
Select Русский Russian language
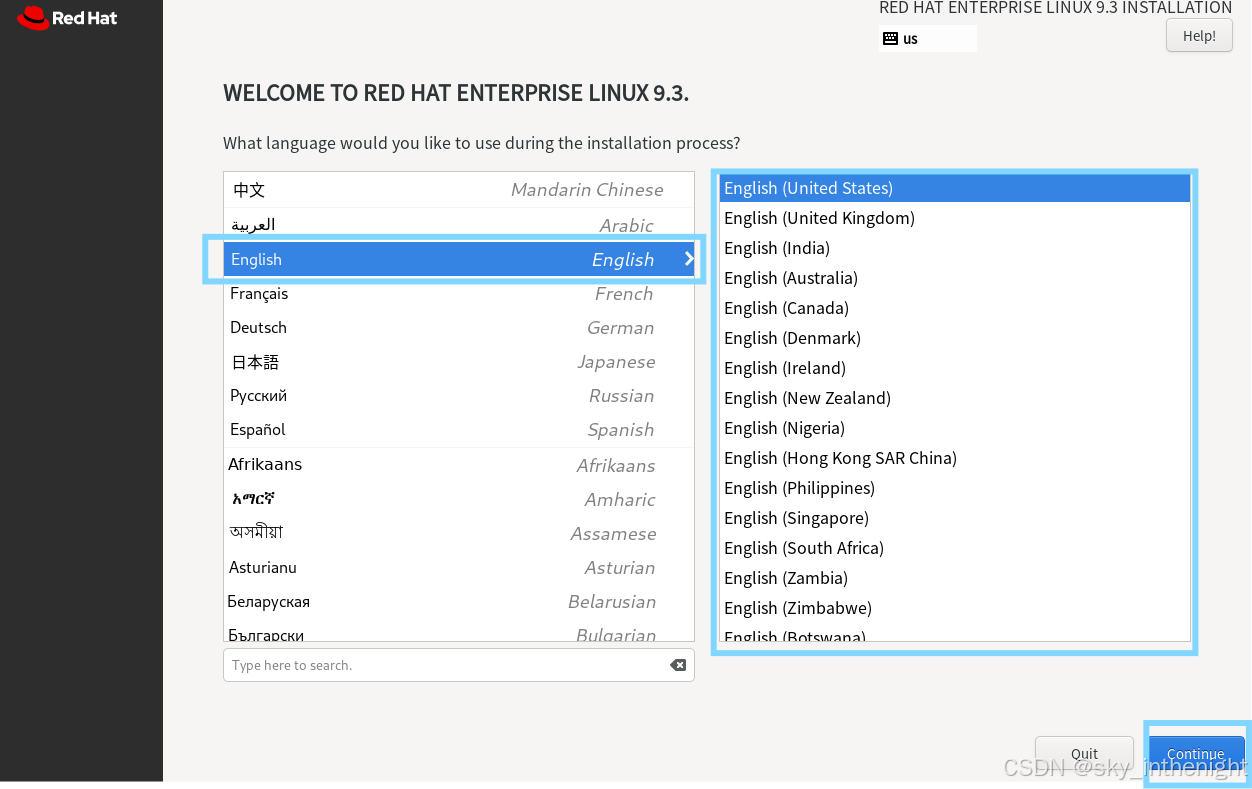coord(458,396)
